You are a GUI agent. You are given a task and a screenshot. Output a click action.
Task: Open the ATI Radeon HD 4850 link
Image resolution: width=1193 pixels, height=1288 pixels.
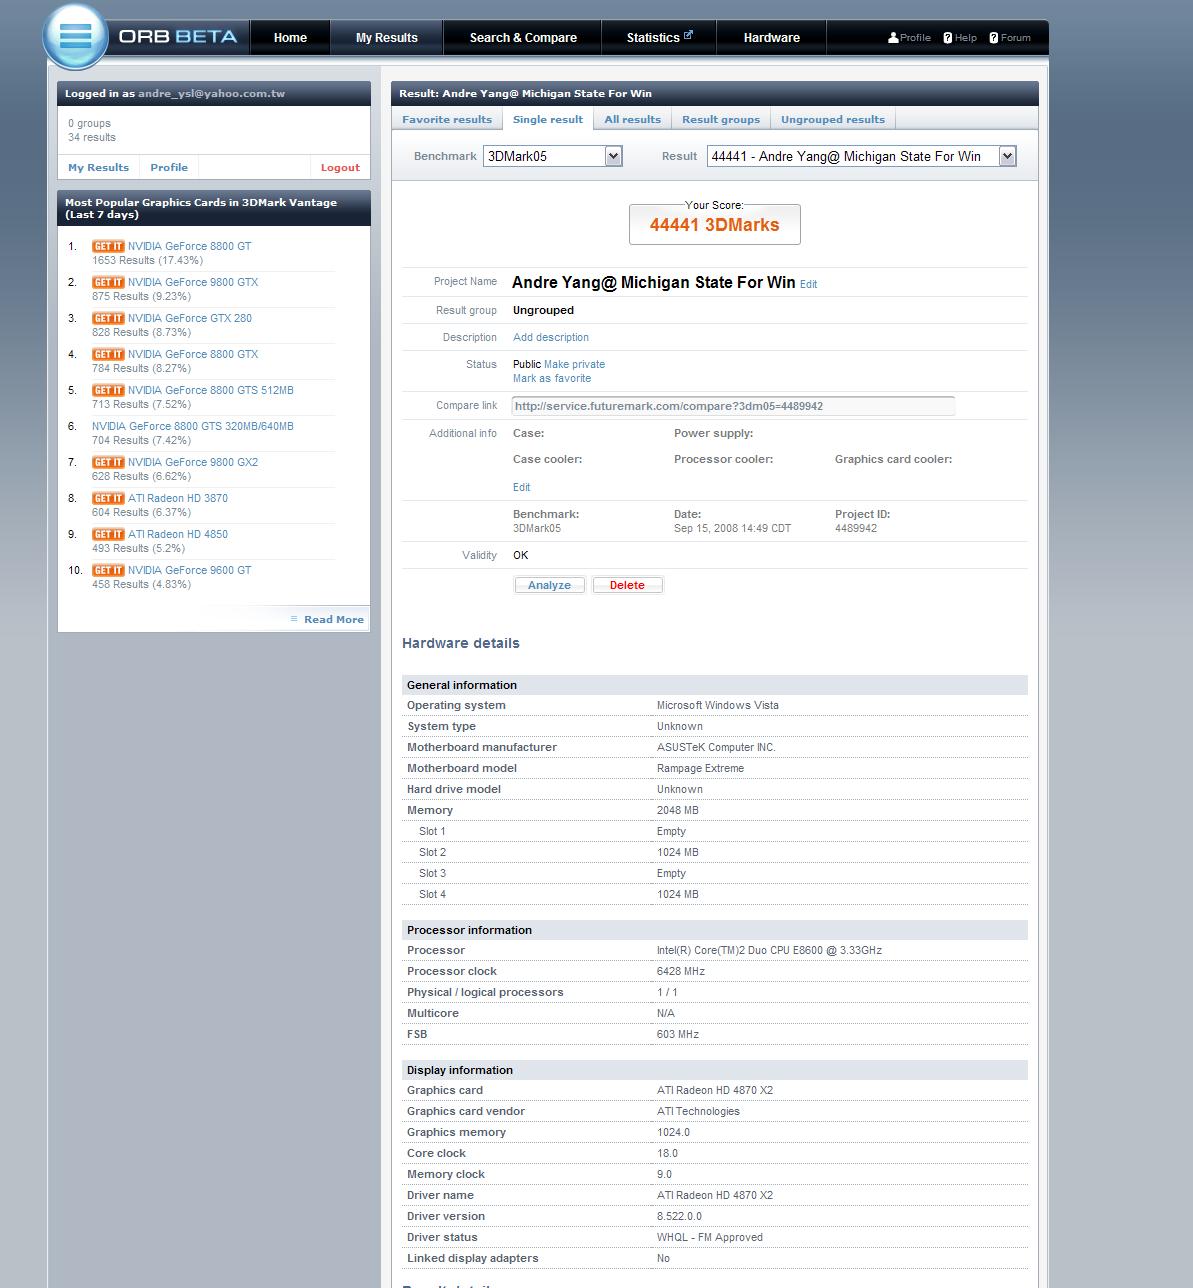[x=178, y=534]
